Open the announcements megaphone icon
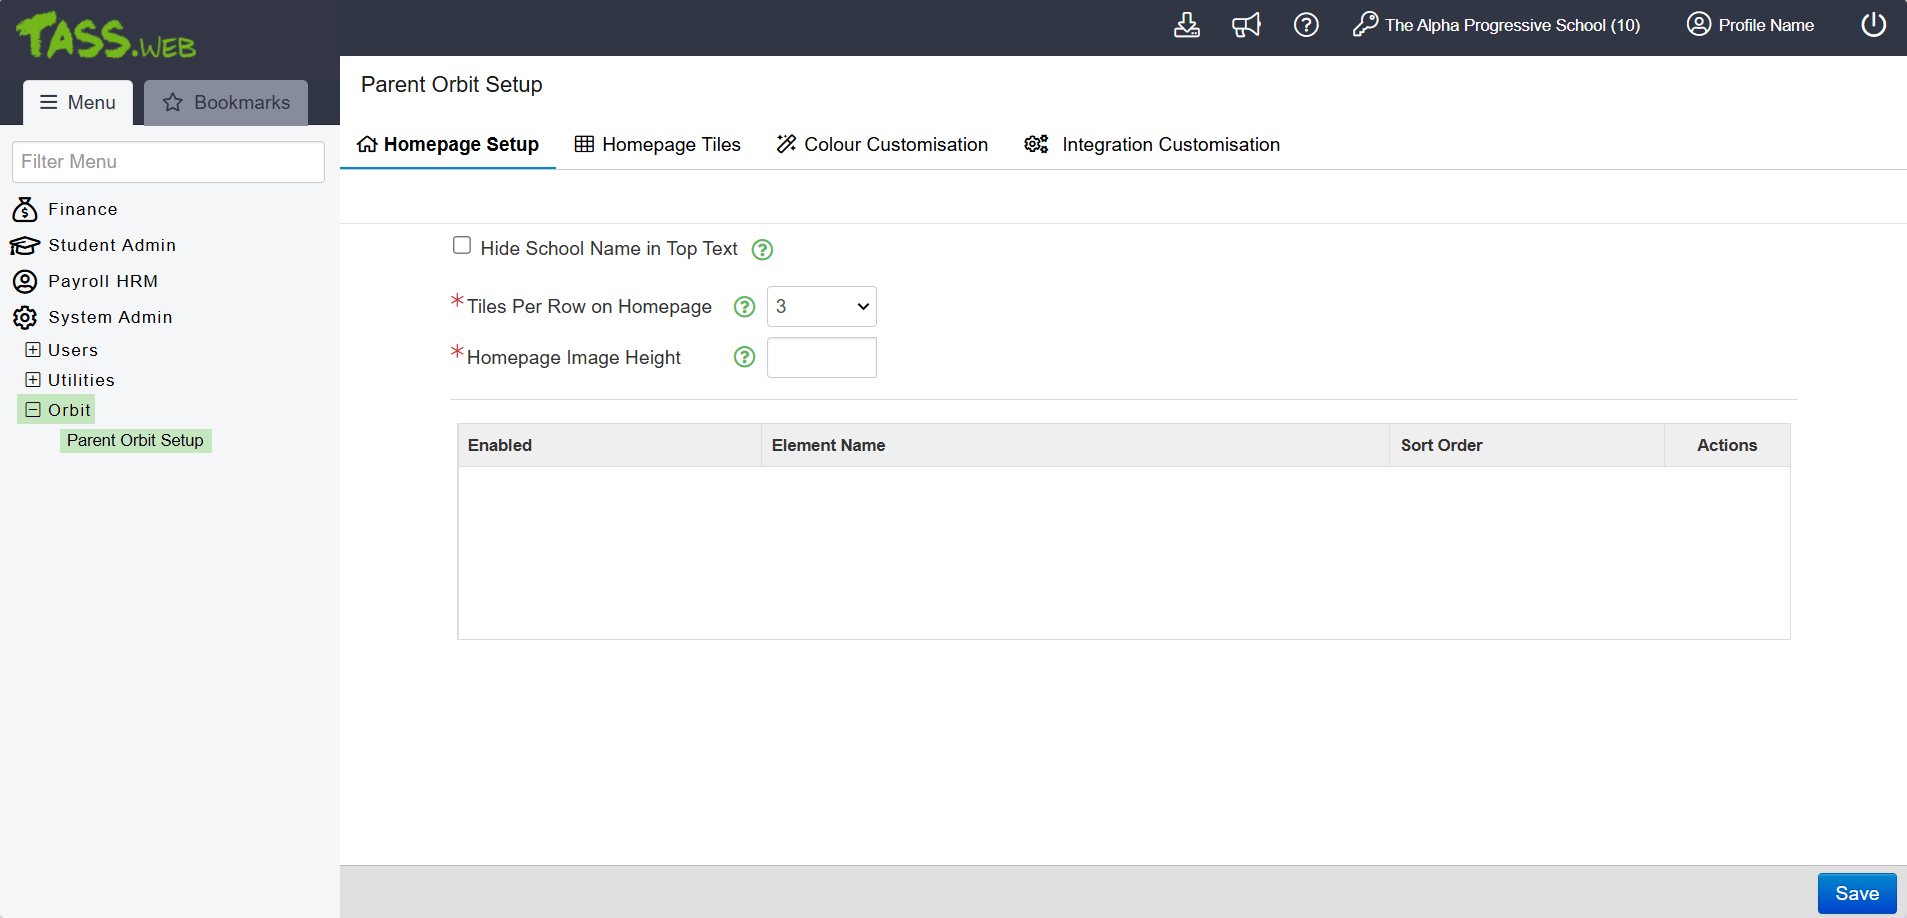 click(1246, 25)
